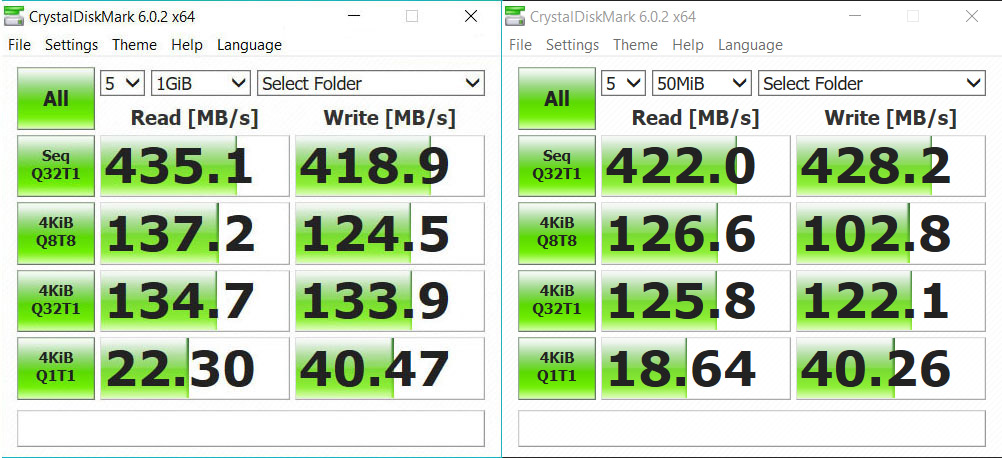
Task: Click the empty comment field in left window
Action: click(251, 429)
